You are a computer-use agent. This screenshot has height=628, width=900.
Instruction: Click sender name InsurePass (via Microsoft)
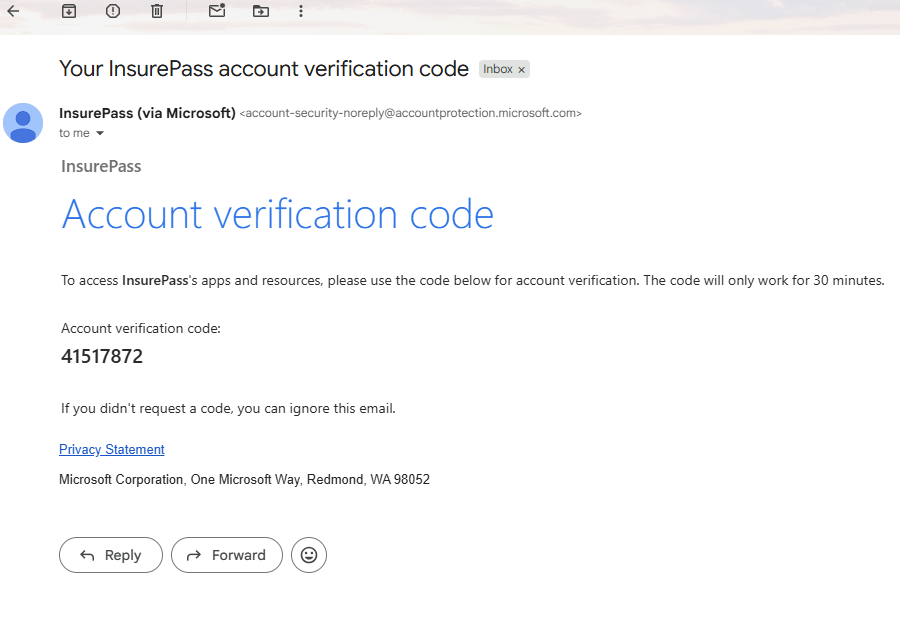click(147, 113)
